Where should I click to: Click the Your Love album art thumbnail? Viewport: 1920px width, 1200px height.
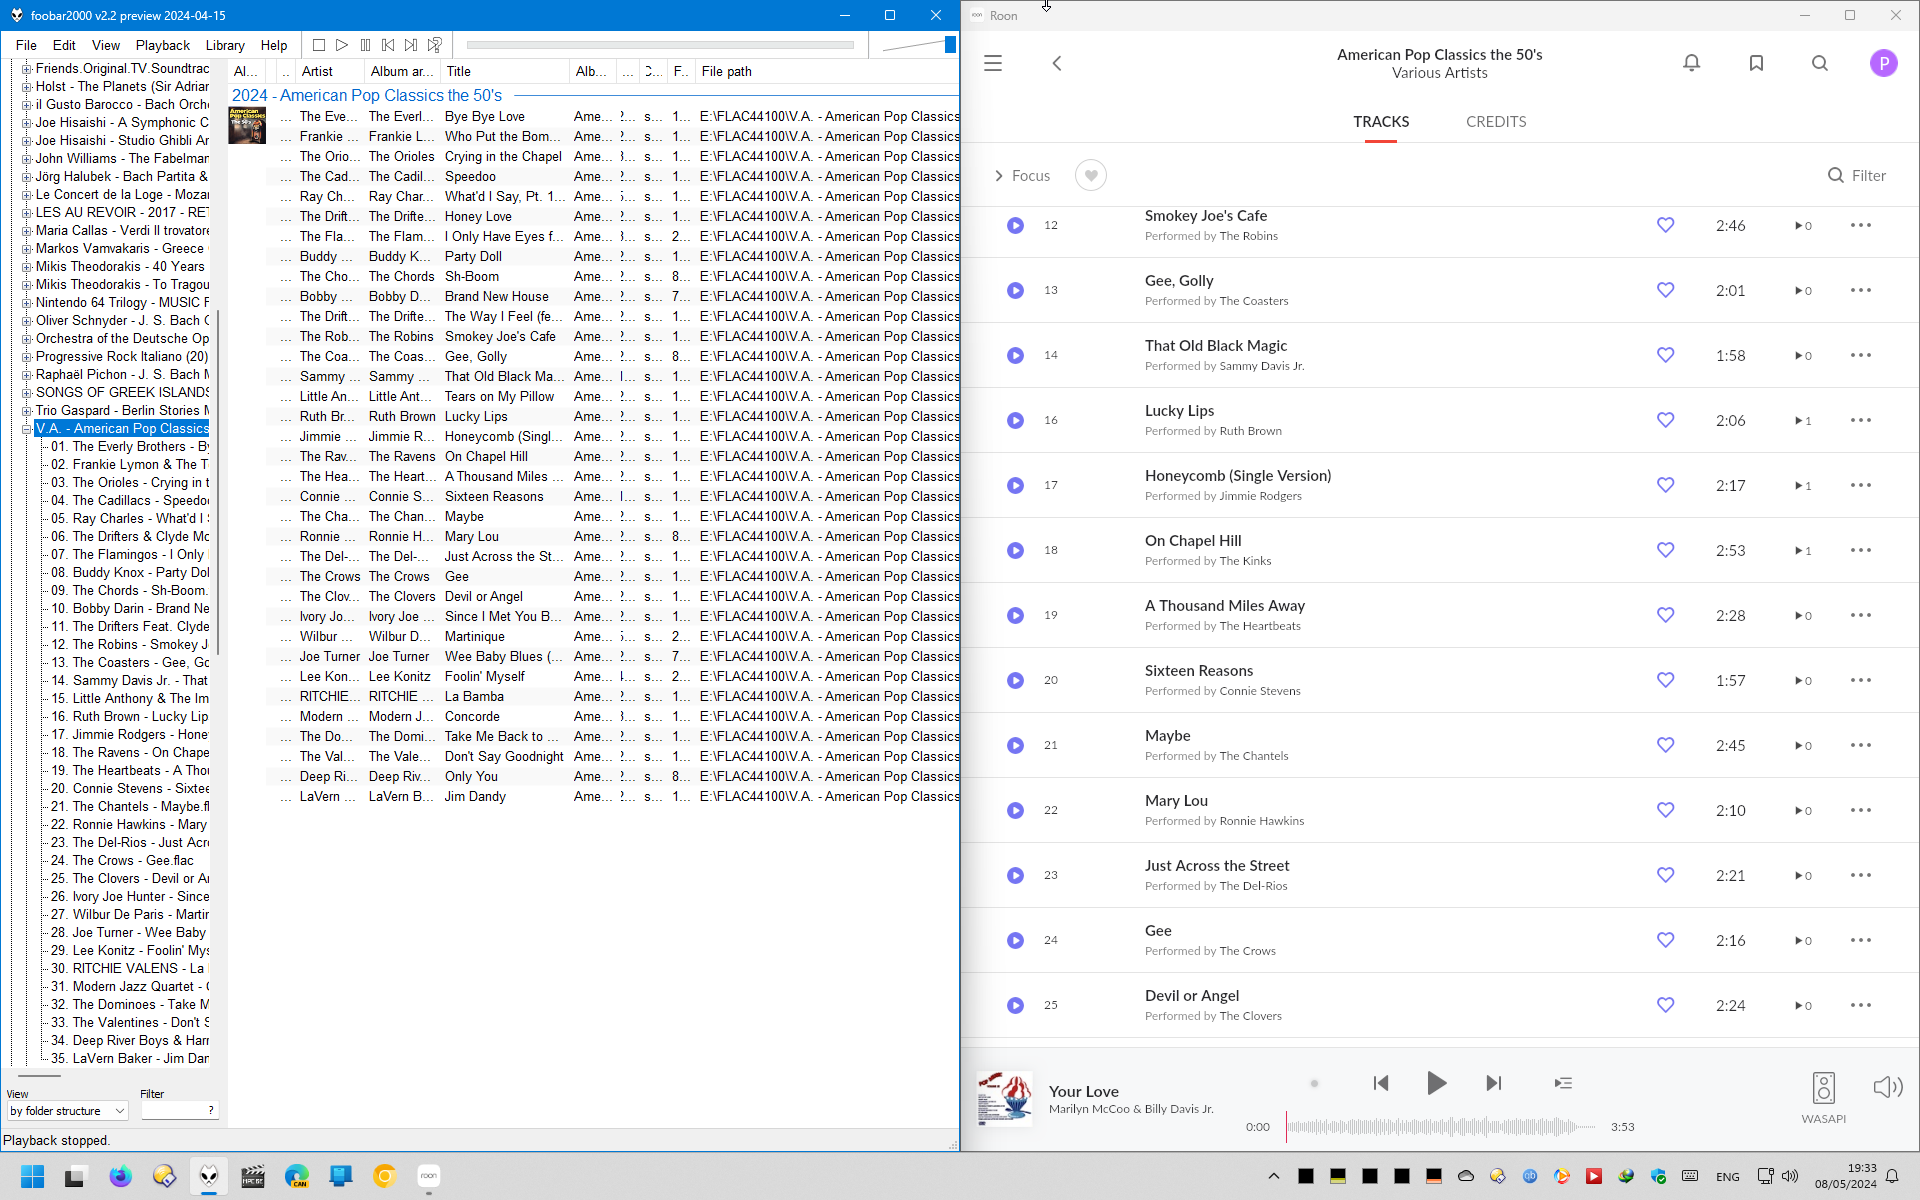(1004, 1099)
